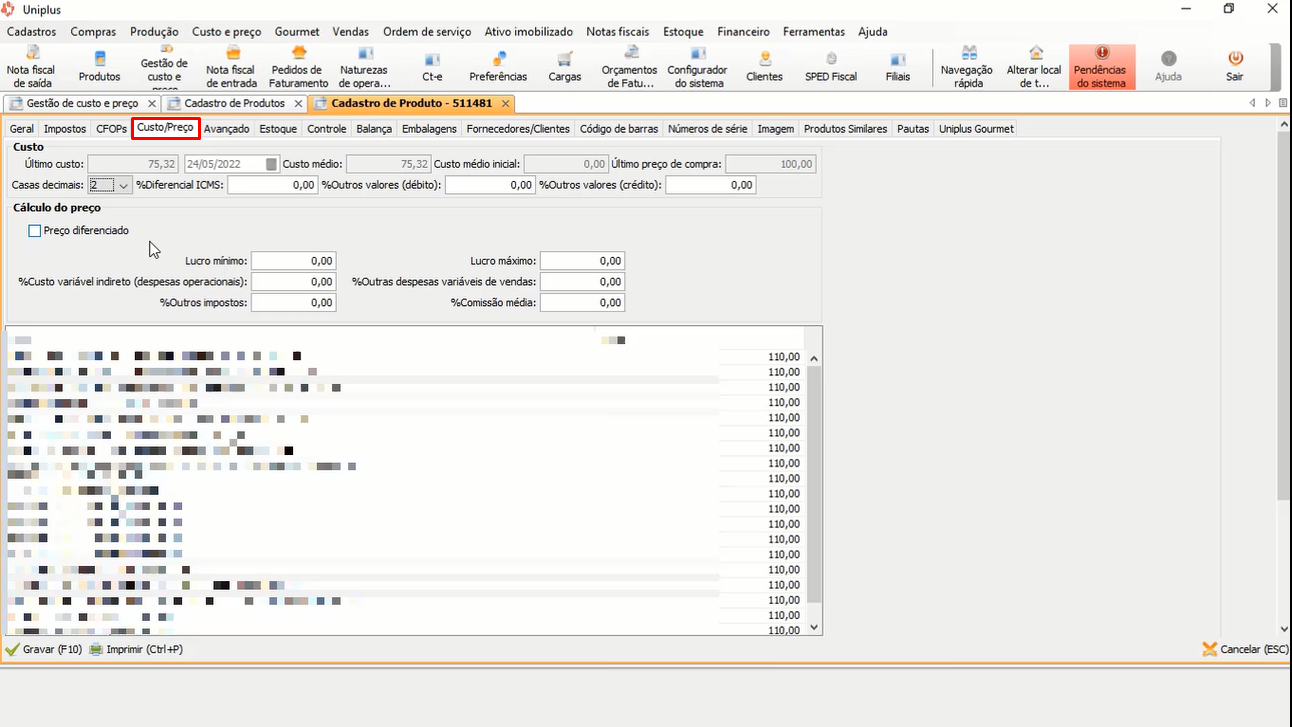Viewport: 1292px width, 727px height.
Task: Open the SPED Fiscal toolbar icon
Action: point(831,66)
